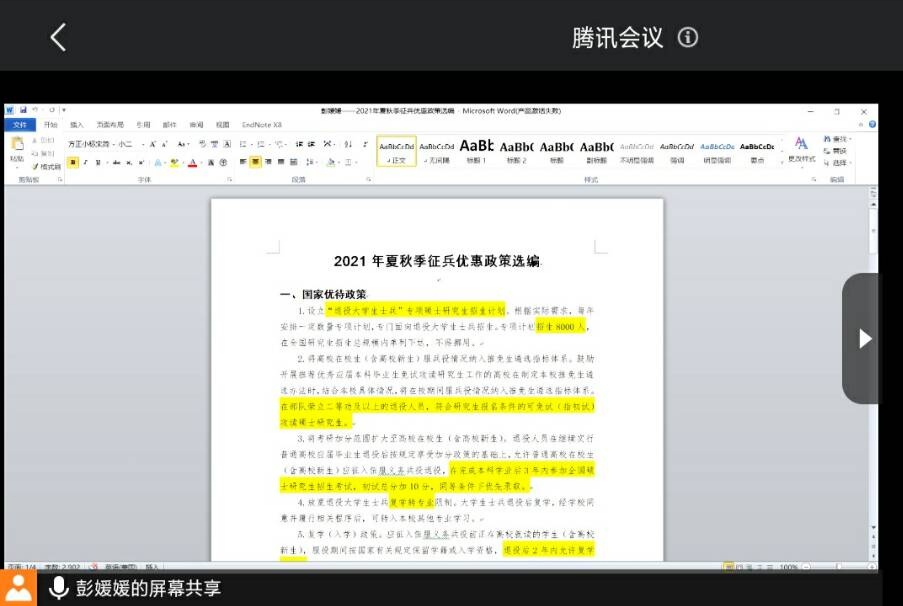This screenshot has width=903, height=606.
Task: Tap the back arrow in Tencent Meeting
Action: pyautogui.click(x=58, y=38)
